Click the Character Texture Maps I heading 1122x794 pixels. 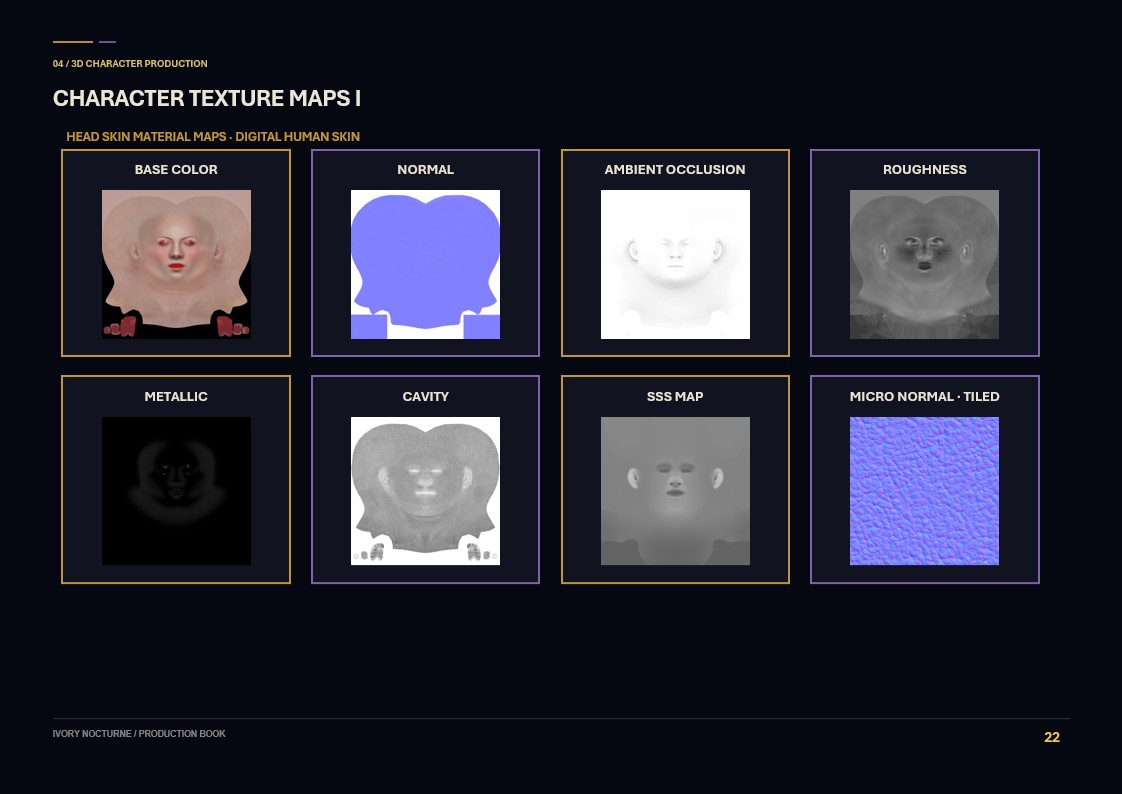207,98
